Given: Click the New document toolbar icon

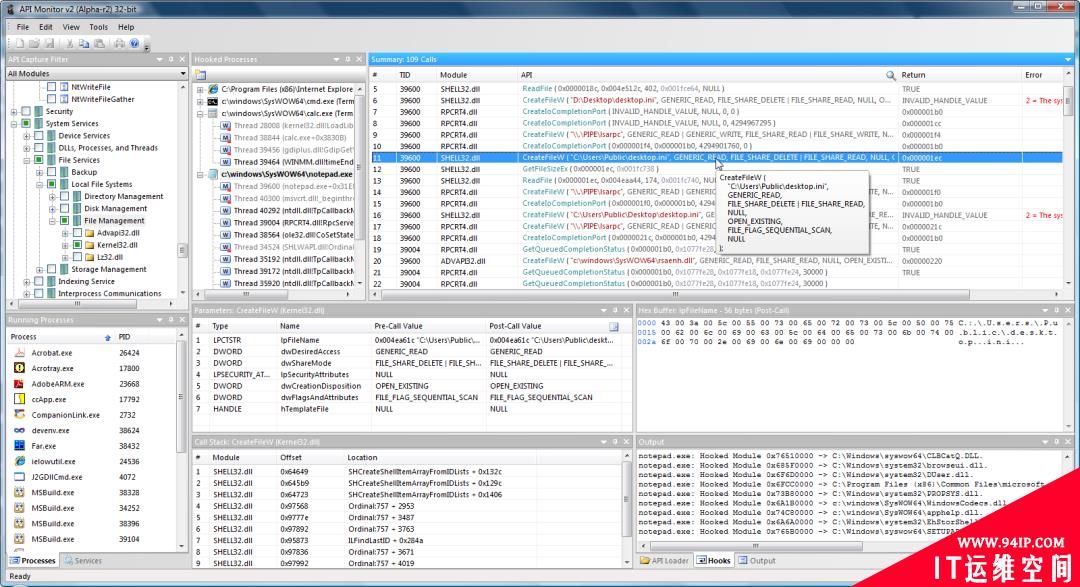Looking at the screenshot, I should (x=19, y=44).
